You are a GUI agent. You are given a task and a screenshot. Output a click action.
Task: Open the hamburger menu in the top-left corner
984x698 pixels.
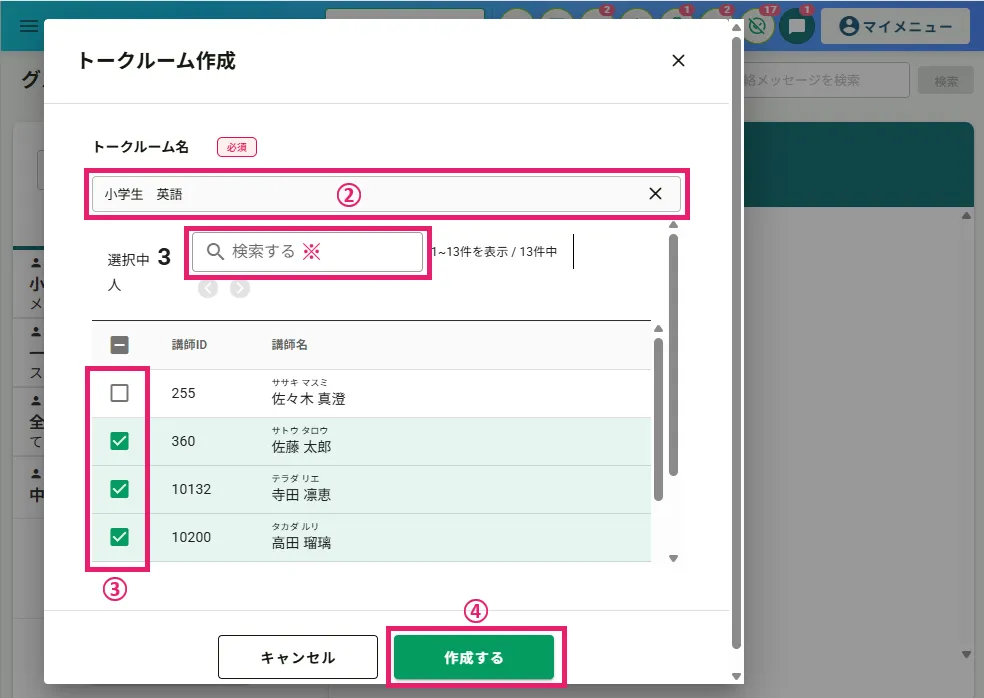[29, 26]
